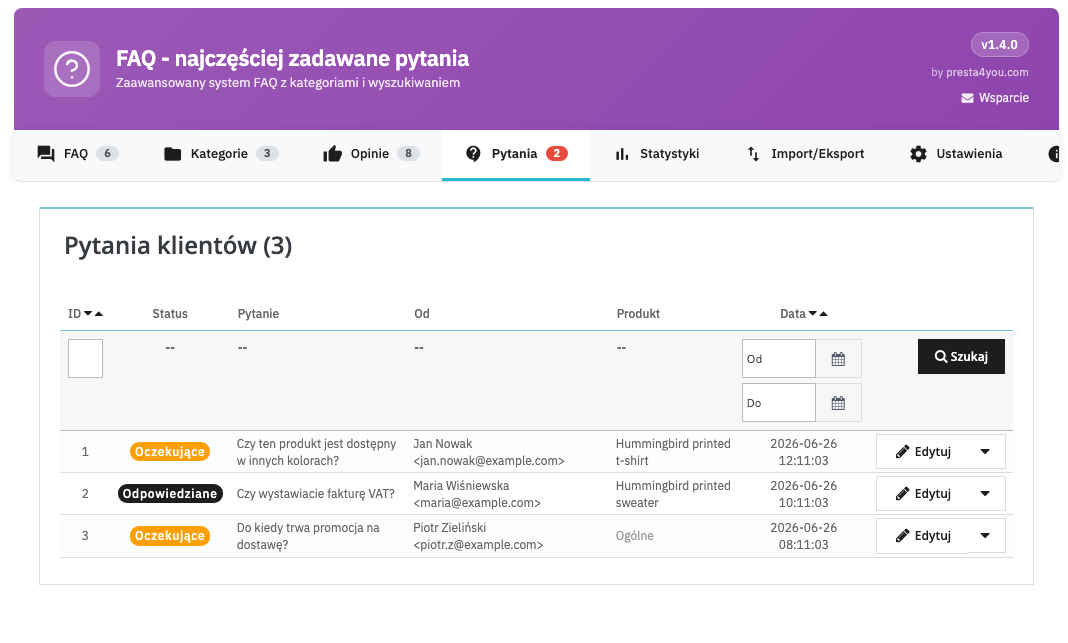Click the ID filter input field
Viewport: 1068px width, 643px height.
[85, 358]
